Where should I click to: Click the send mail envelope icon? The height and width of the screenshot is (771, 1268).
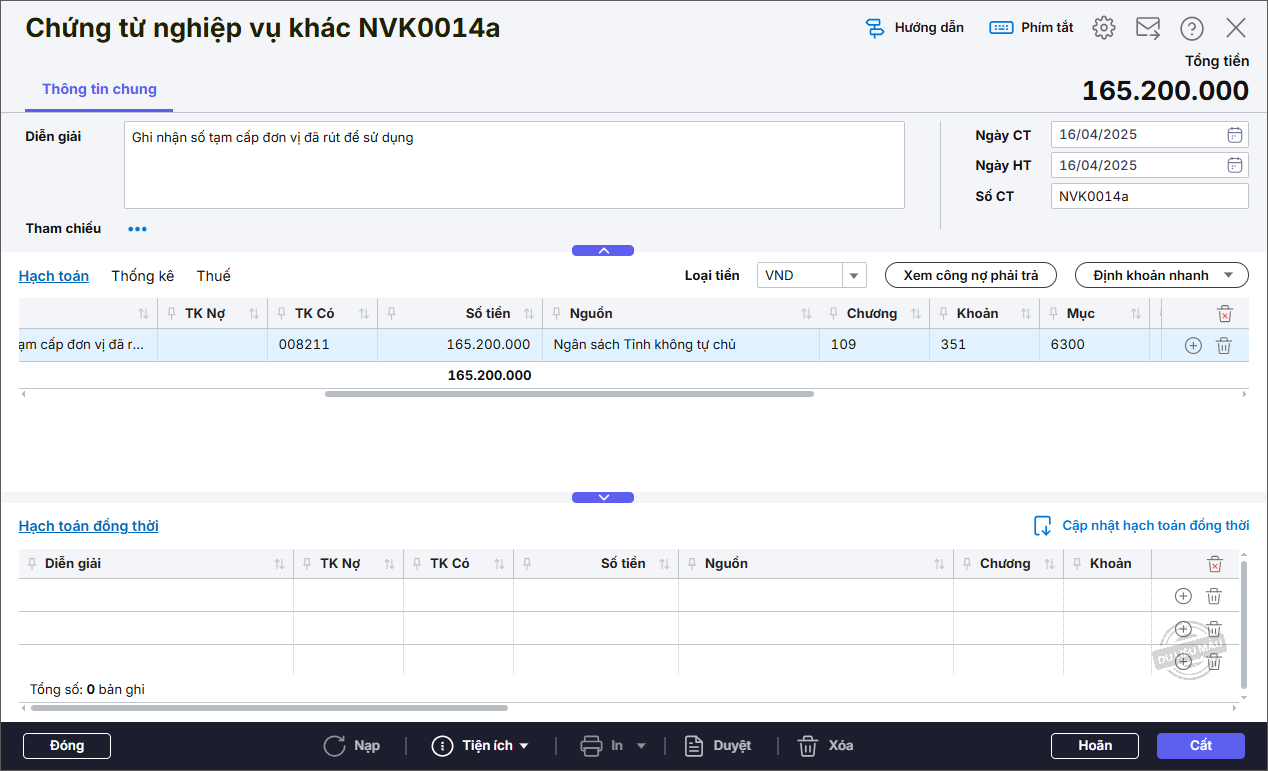click(1148, 28)
